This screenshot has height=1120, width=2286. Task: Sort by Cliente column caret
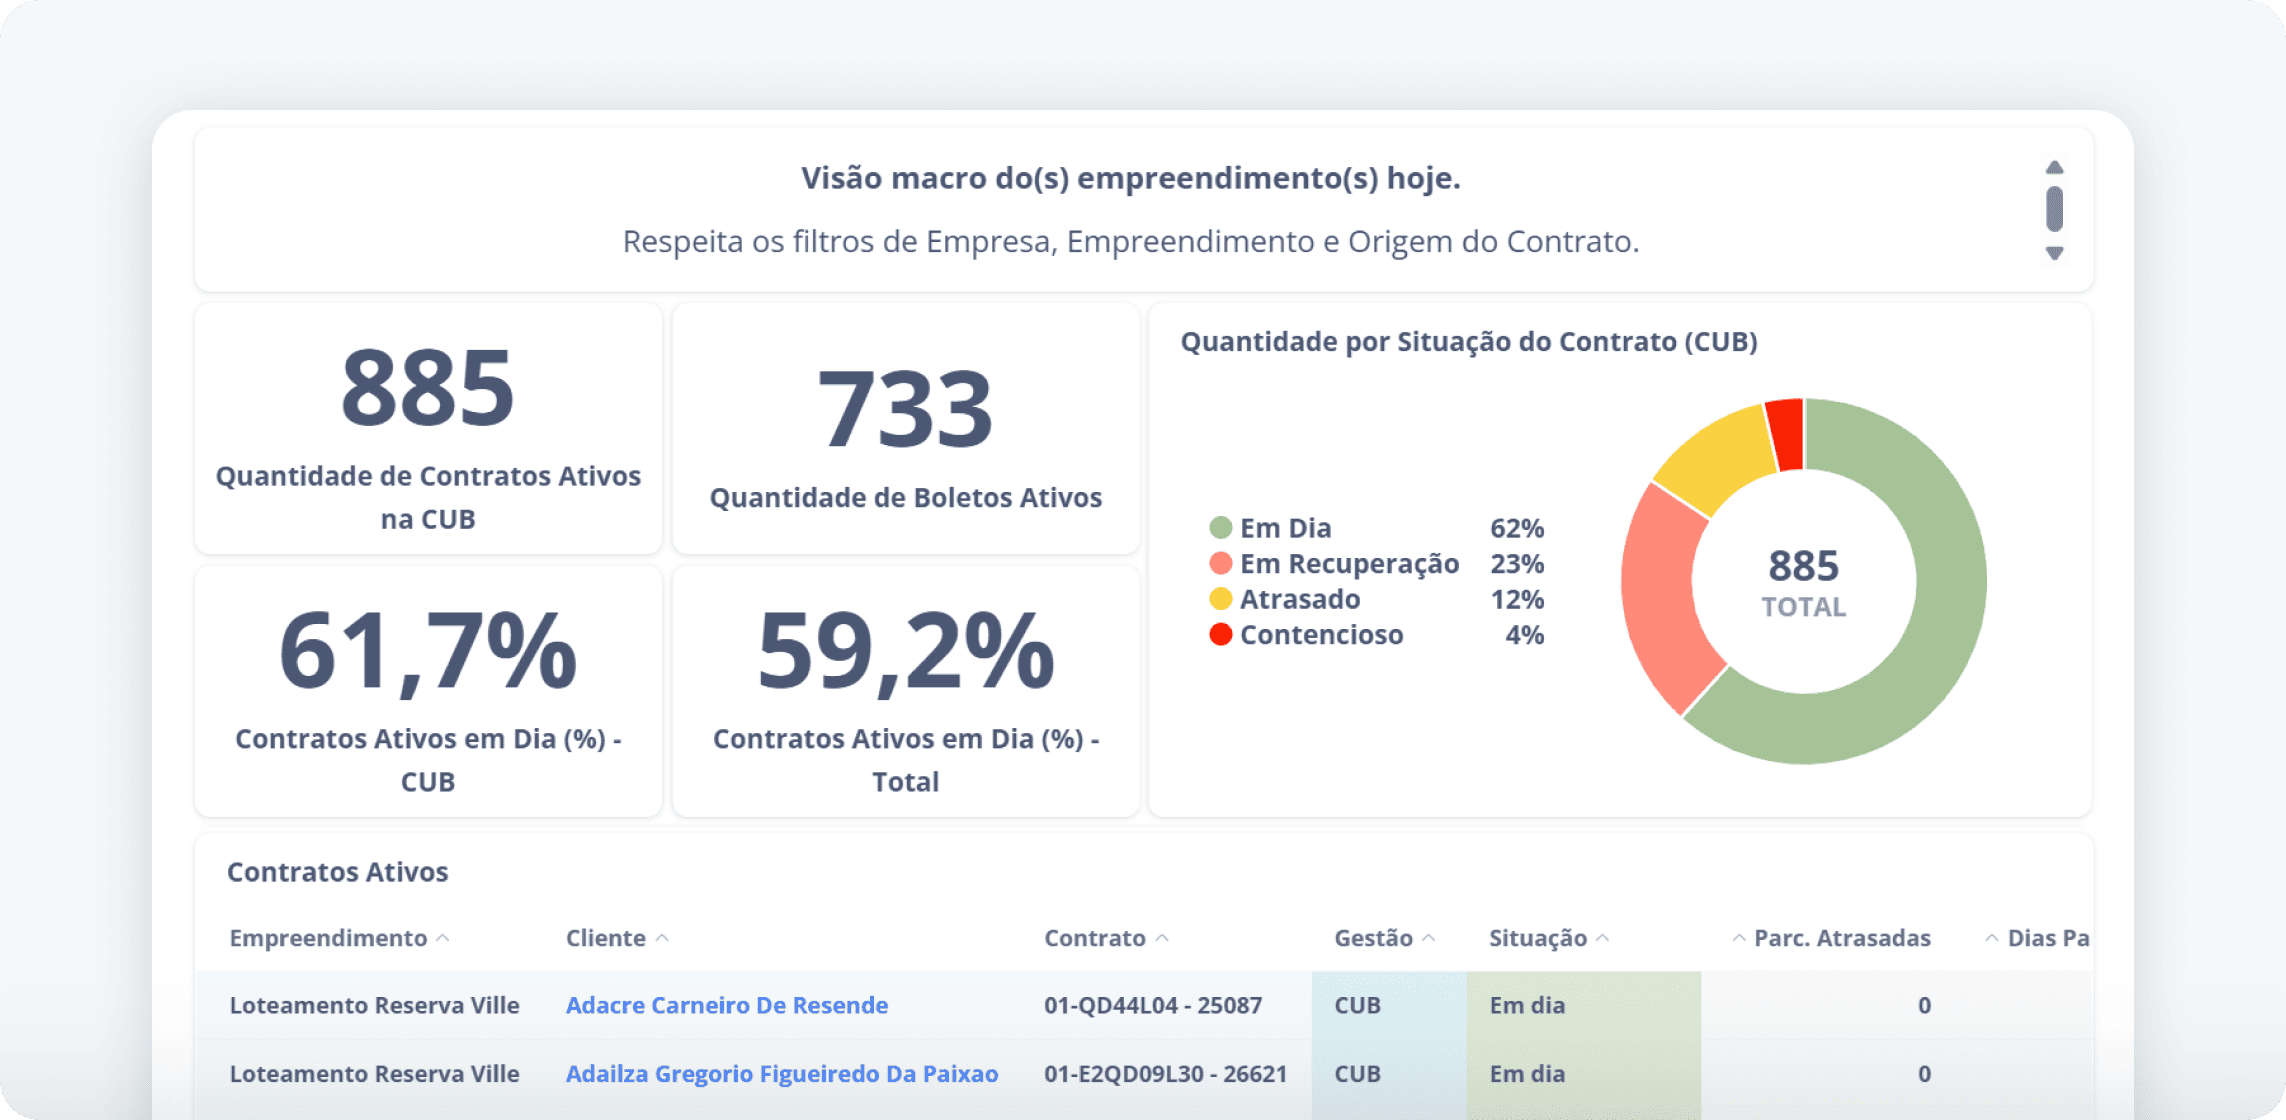click(x=662, y=938)
